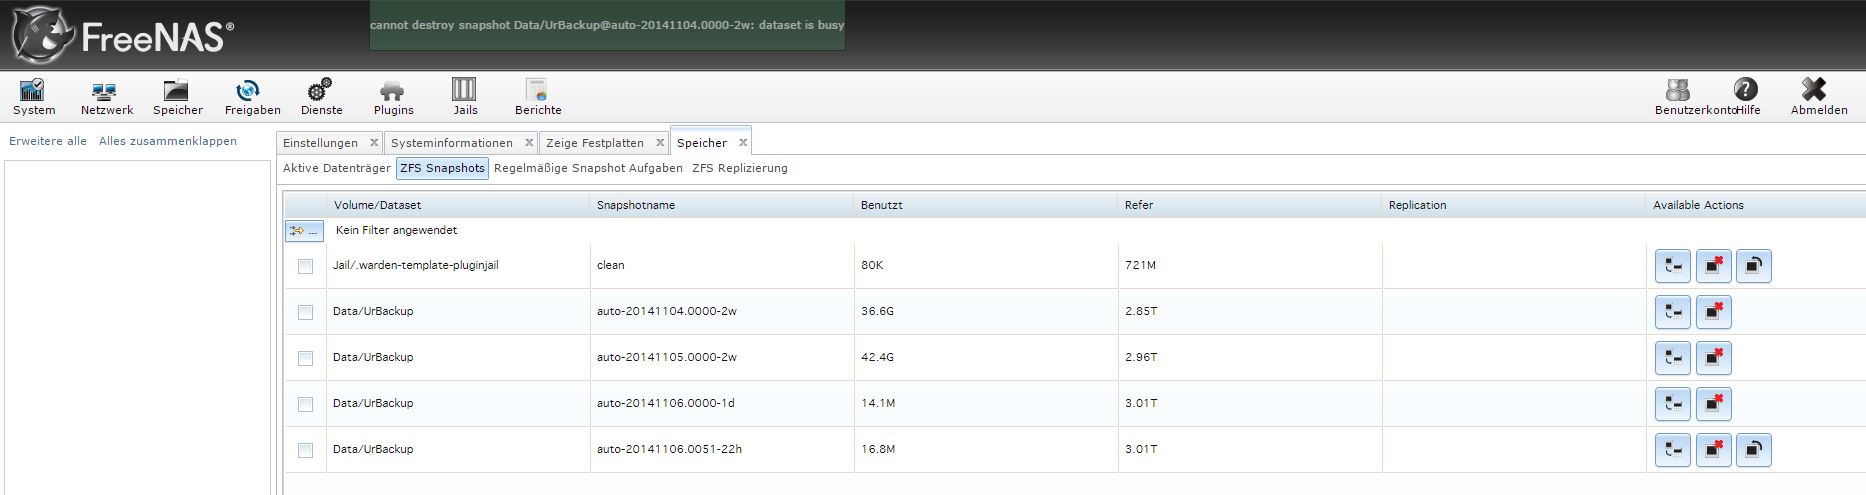1866x495 pixels.
Task: Select the Speicher tab
Action: pyautogui.click(x=702, y=143)
